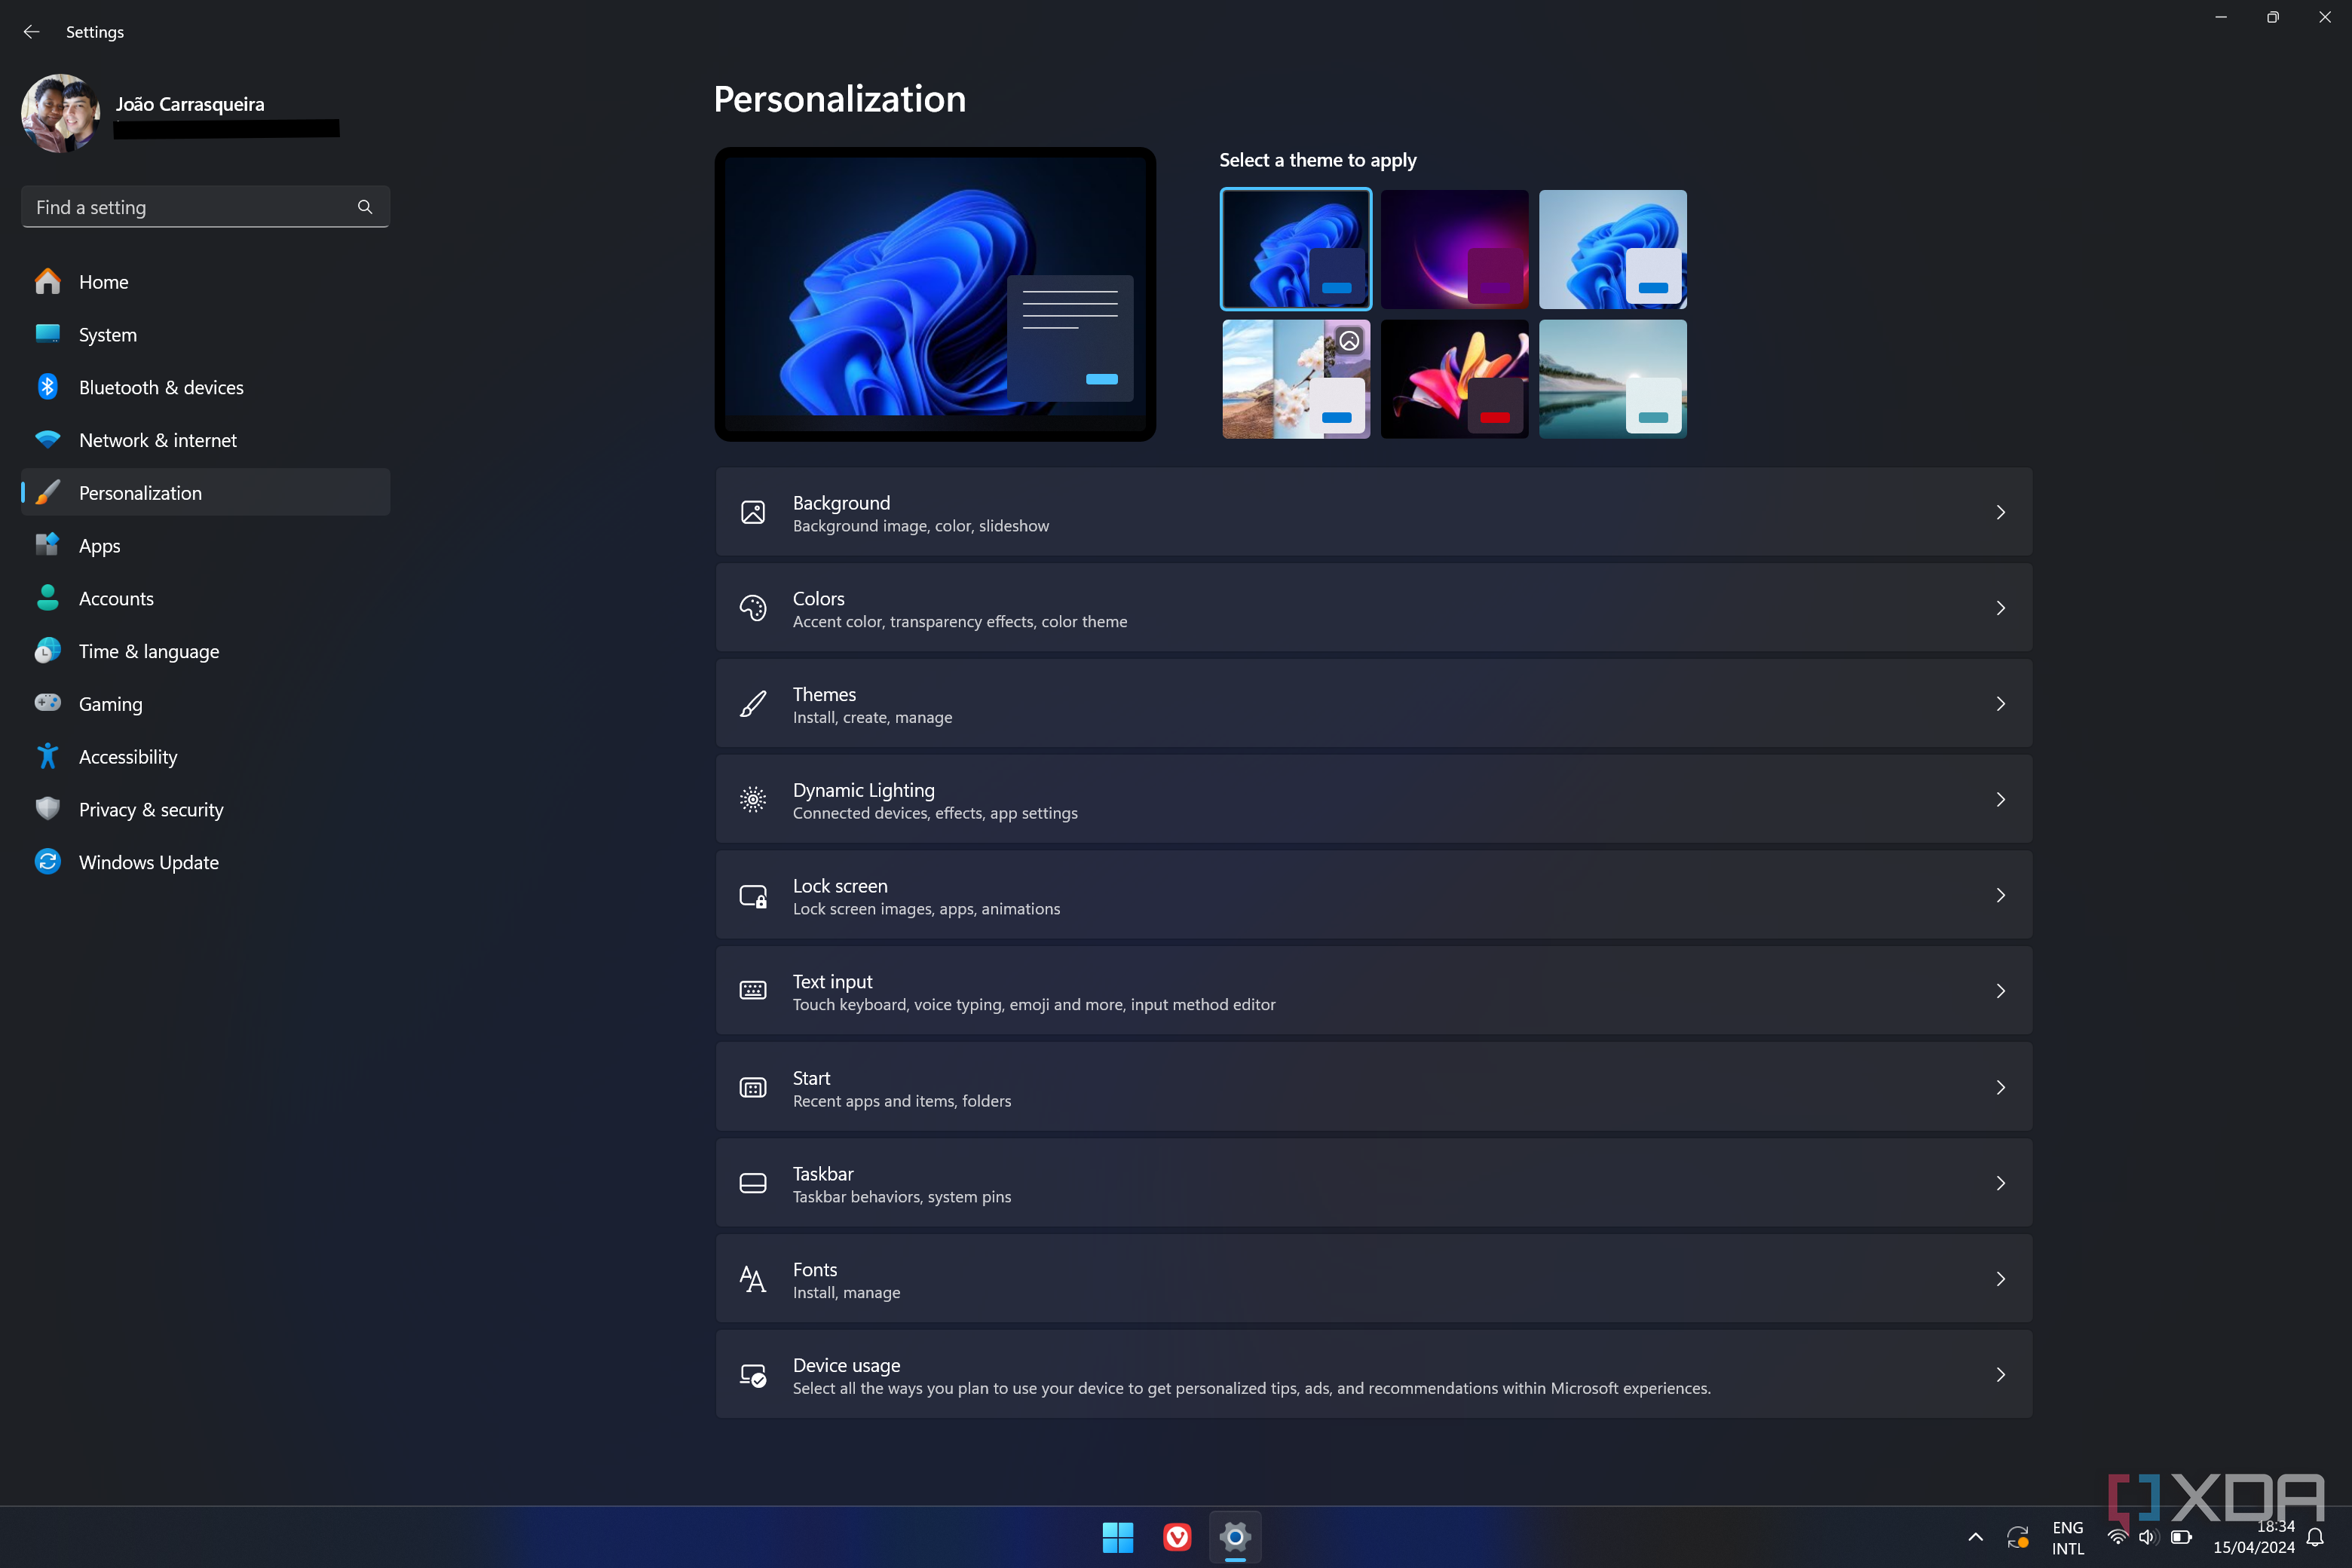Viewport: 2352px width, 1568px height.
Task: Apply the colorful flower dark theme
Action: click(1454, 379)
